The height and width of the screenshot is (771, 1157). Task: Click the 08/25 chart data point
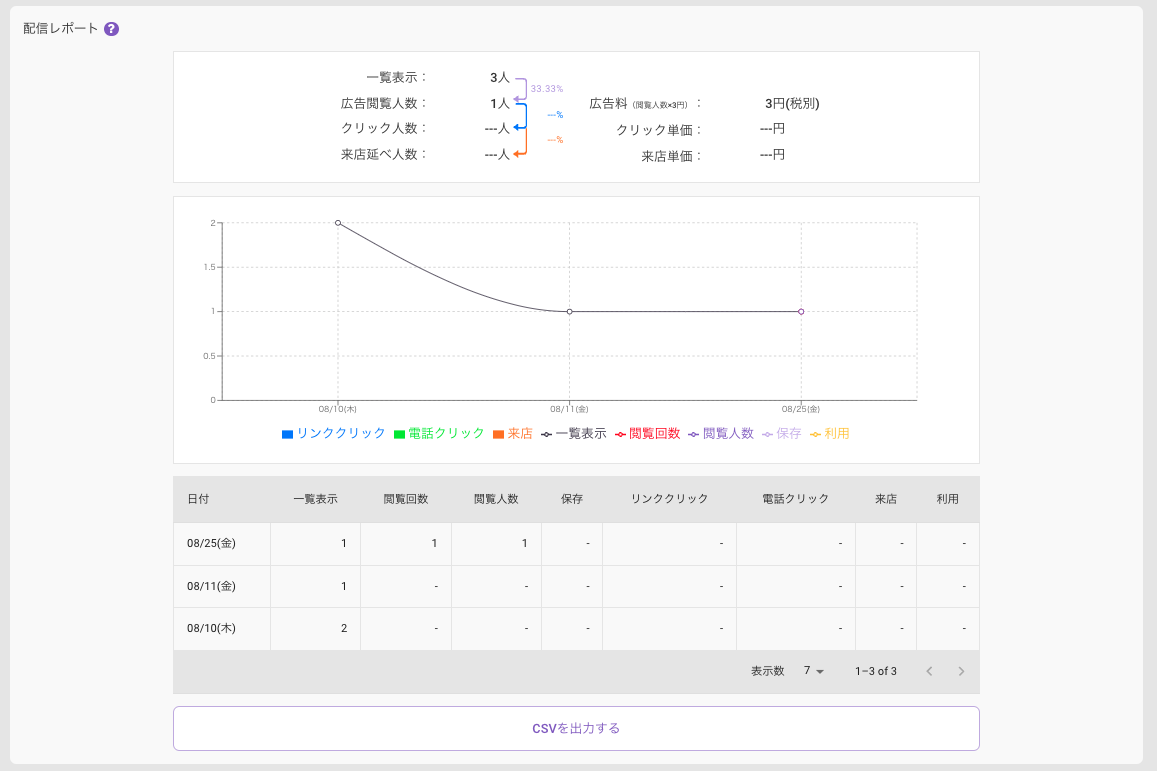[801, 311]
